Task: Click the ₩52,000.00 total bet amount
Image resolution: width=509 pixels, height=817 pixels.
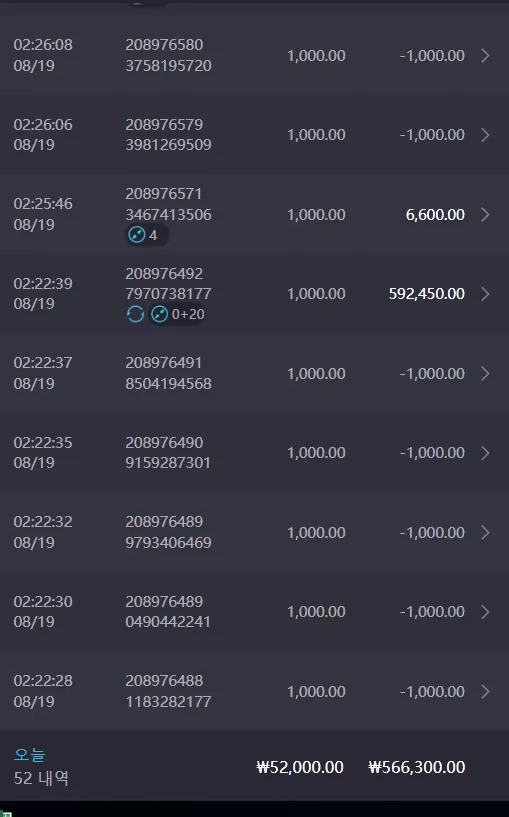Action: tap(300, 767)
